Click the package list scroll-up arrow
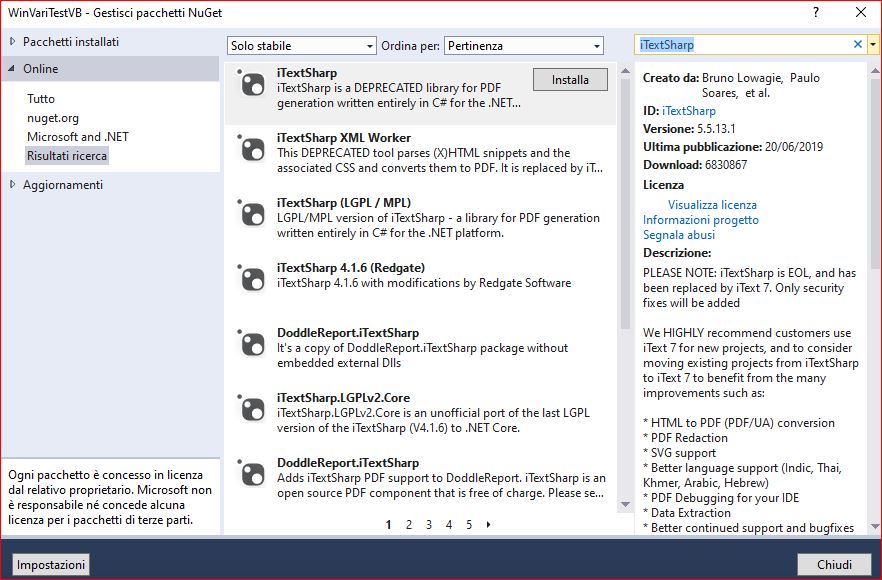 (x=626, y=71)
